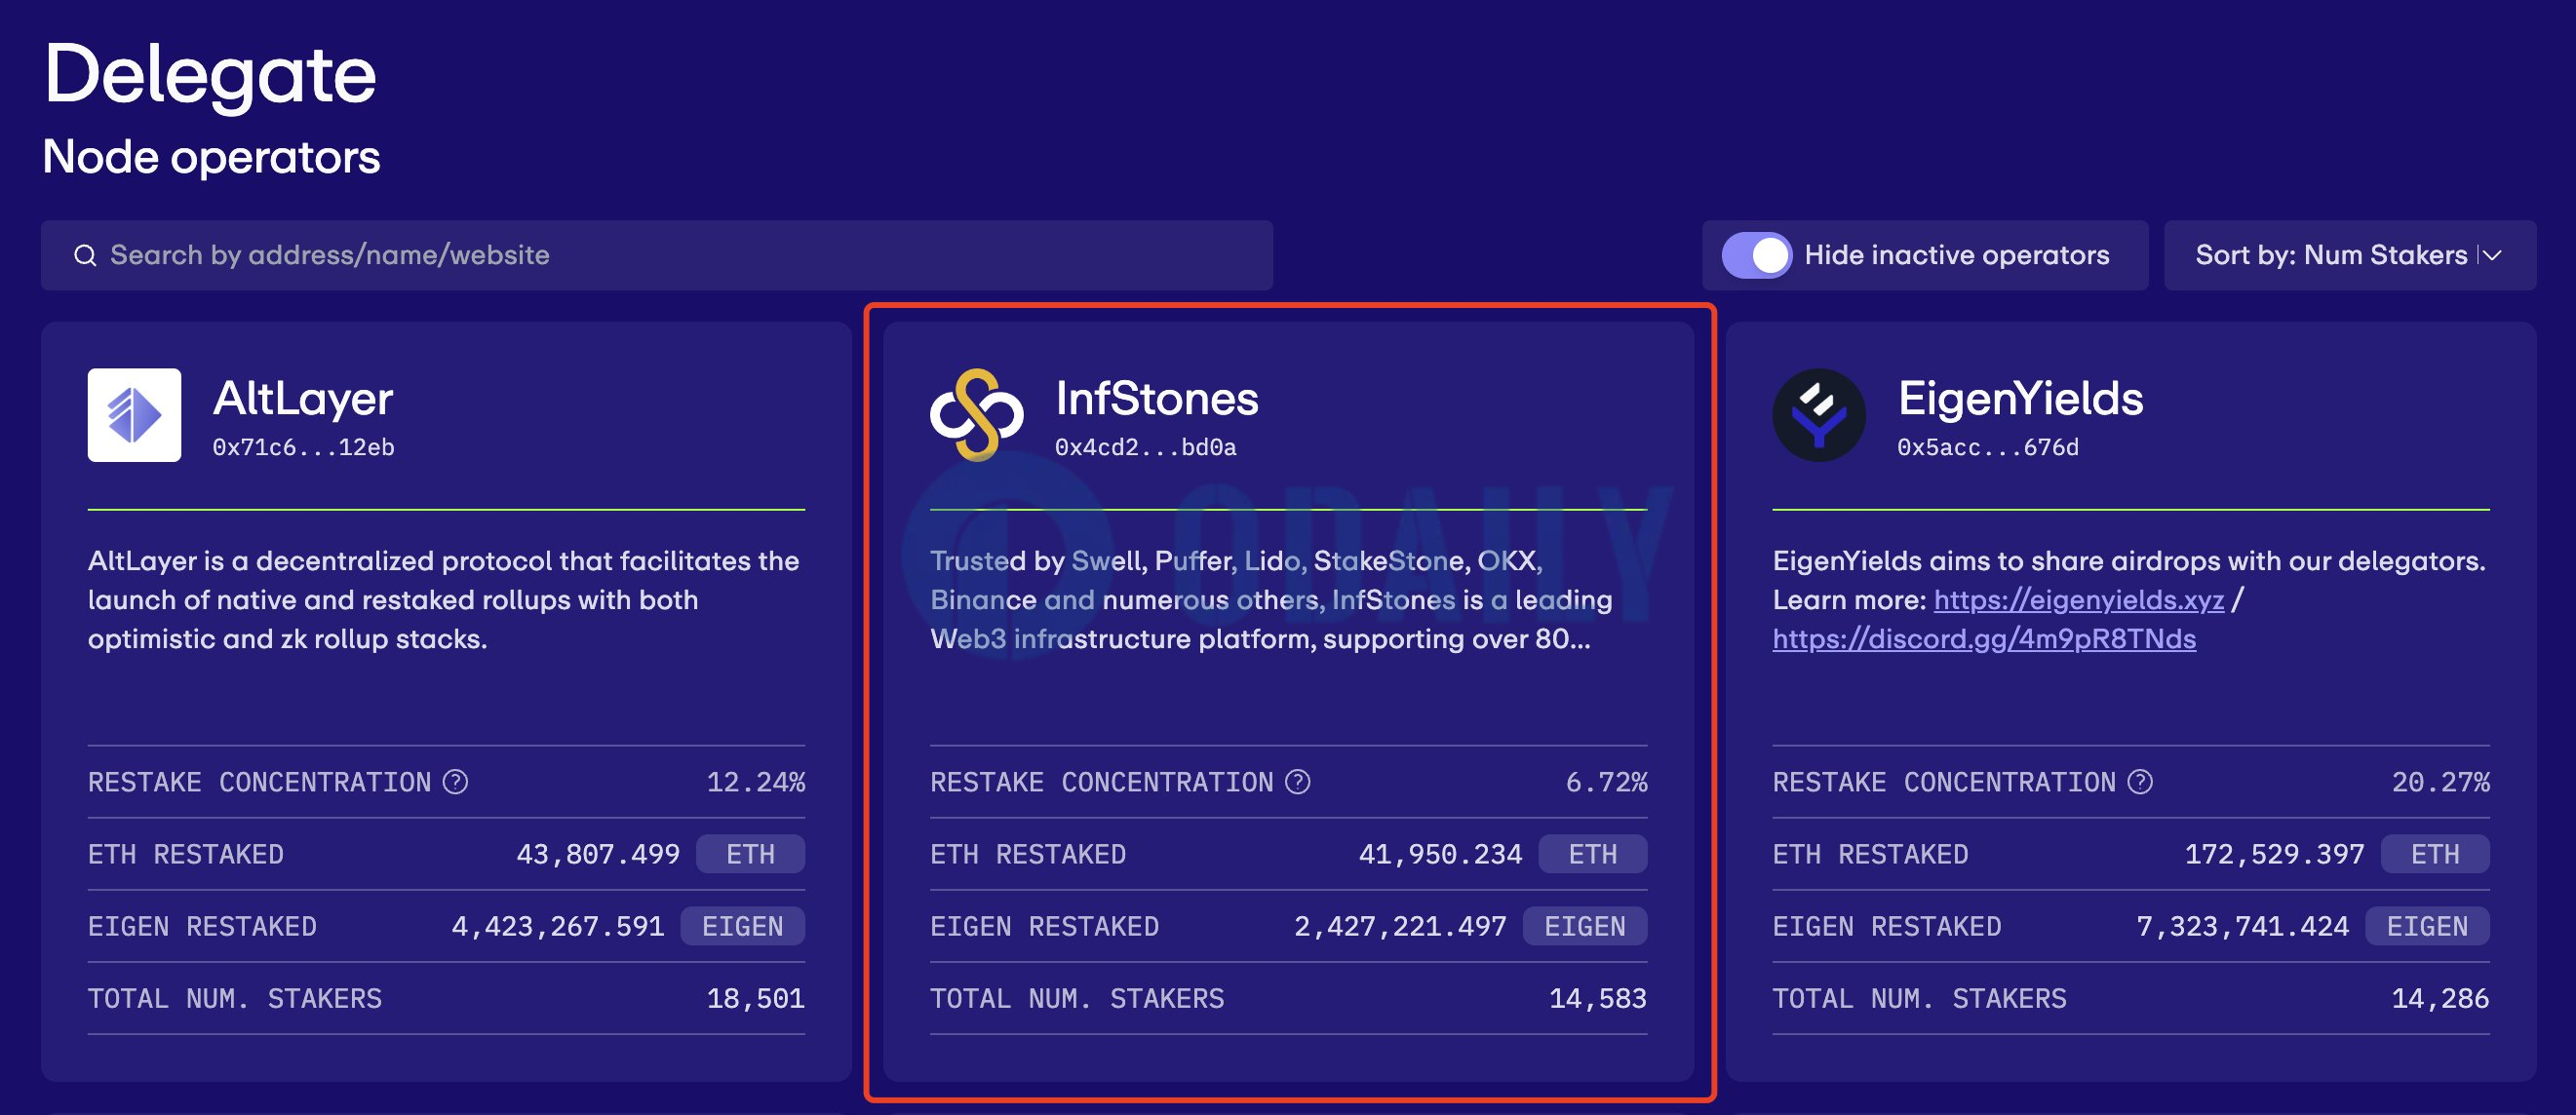Click ETH badge in InfStones card
This screenshot has width=2576, height=1115.
[1593, 854]
